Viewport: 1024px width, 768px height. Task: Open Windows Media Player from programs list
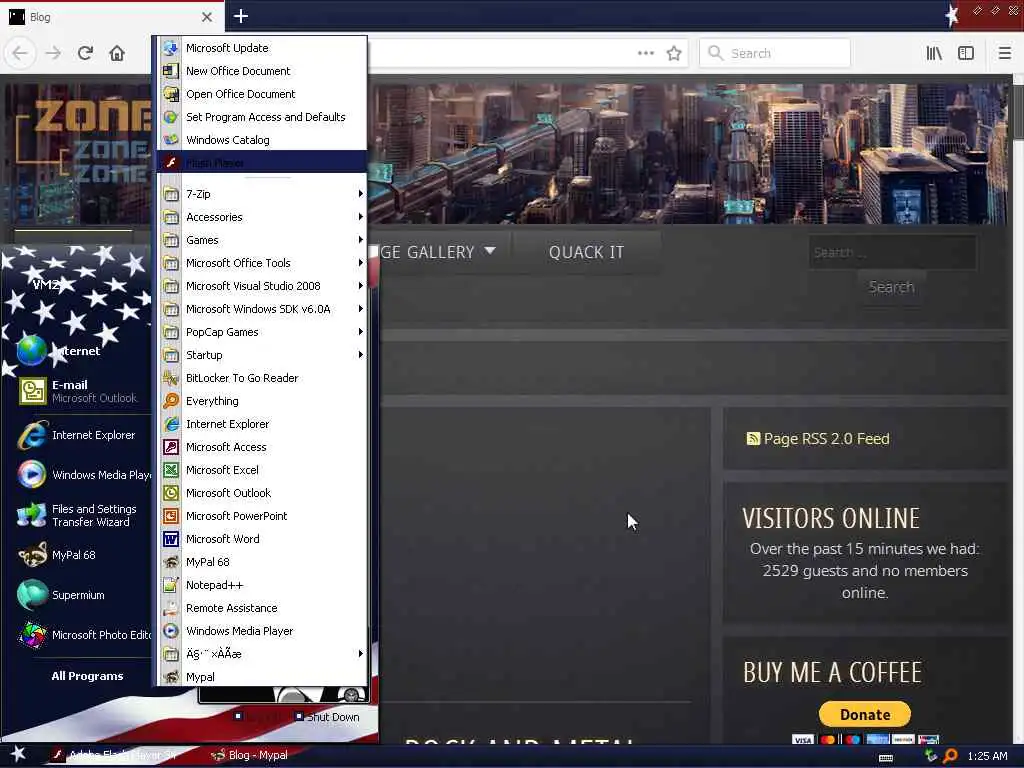pos(262,631)
